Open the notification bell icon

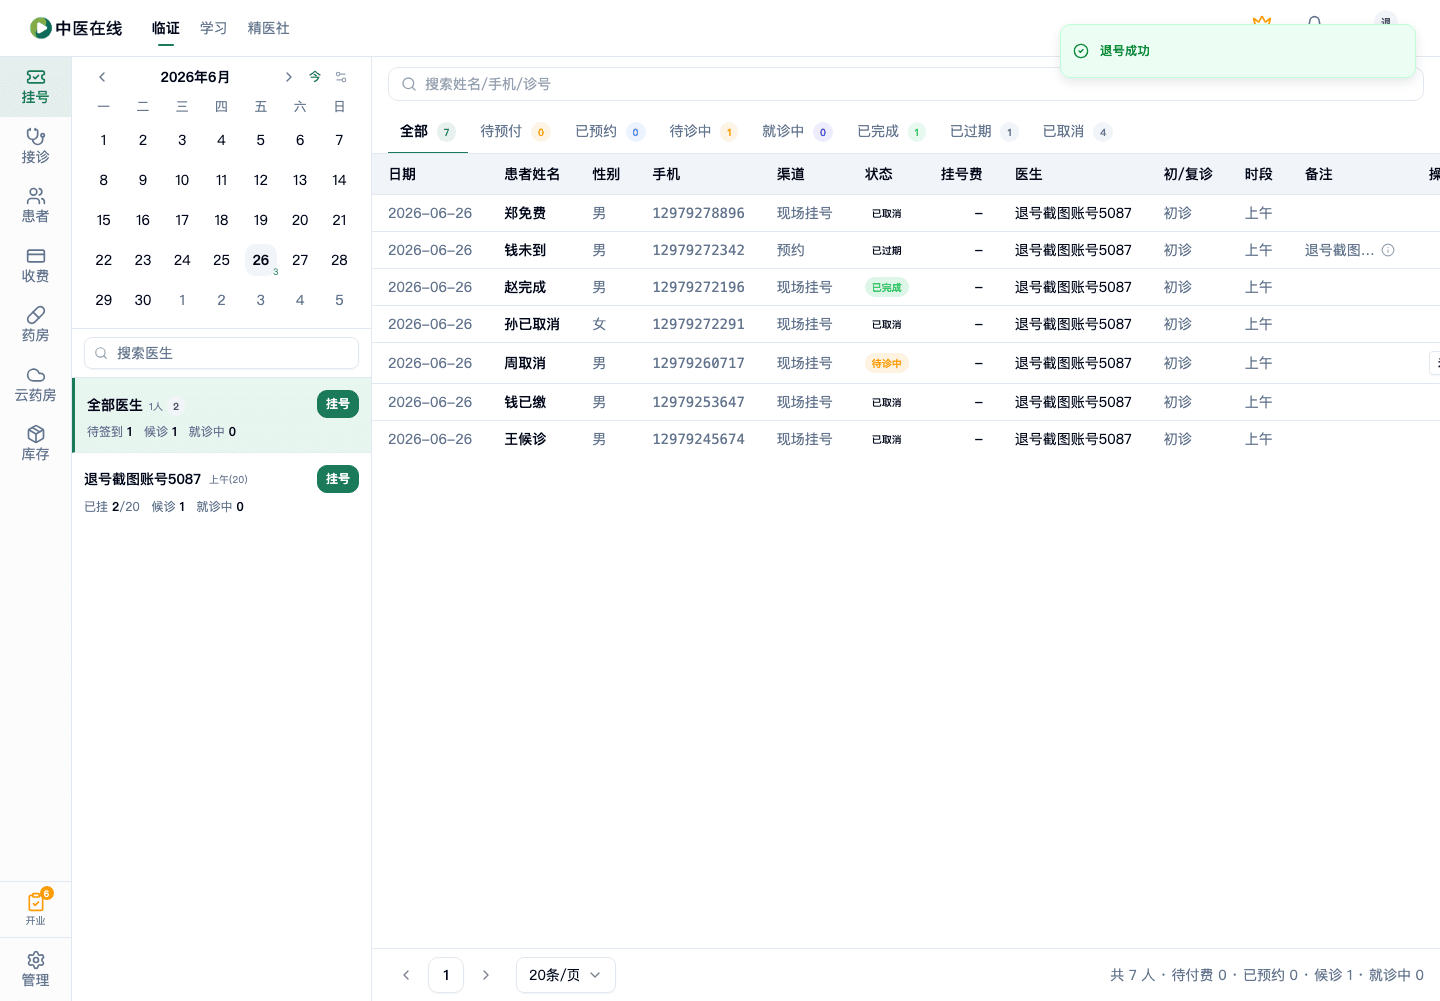[x=1314, y=22]
